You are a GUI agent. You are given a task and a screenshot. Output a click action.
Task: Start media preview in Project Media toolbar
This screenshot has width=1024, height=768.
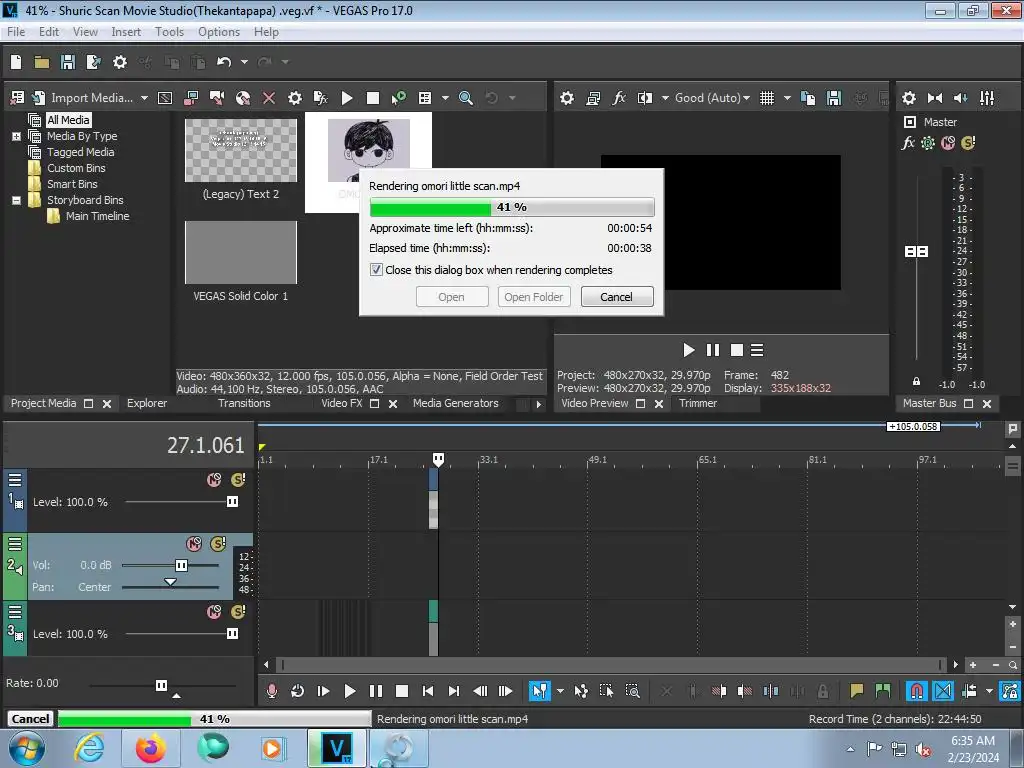(347, 98)
